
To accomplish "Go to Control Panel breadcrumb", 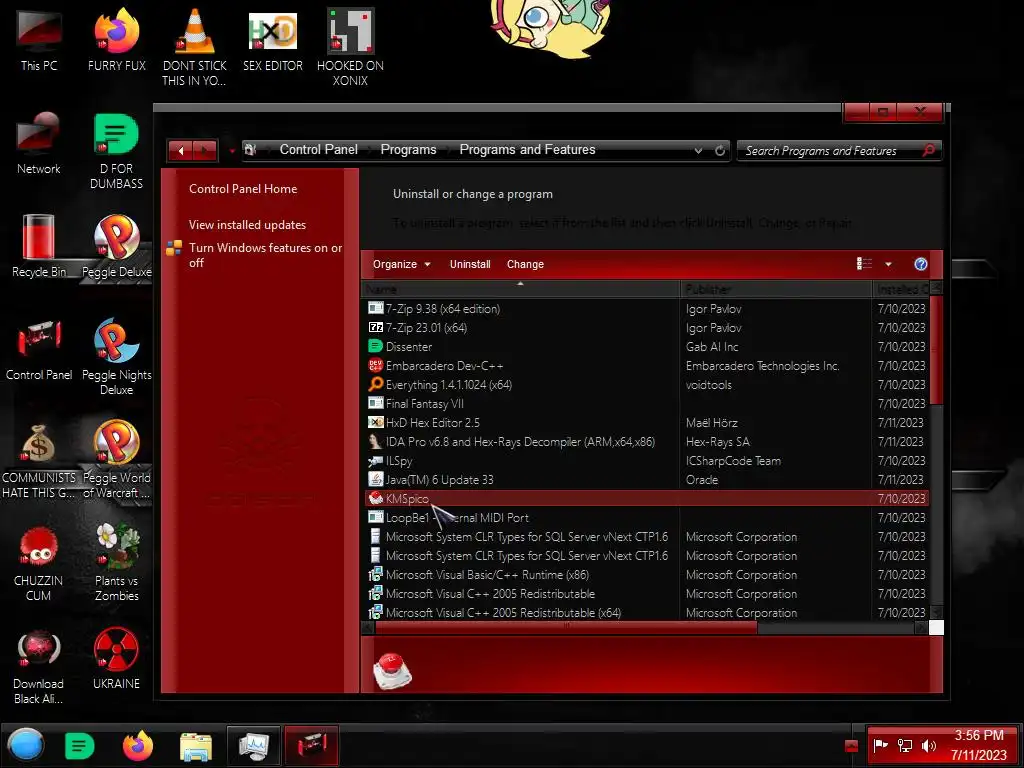I will pos(319,150).
